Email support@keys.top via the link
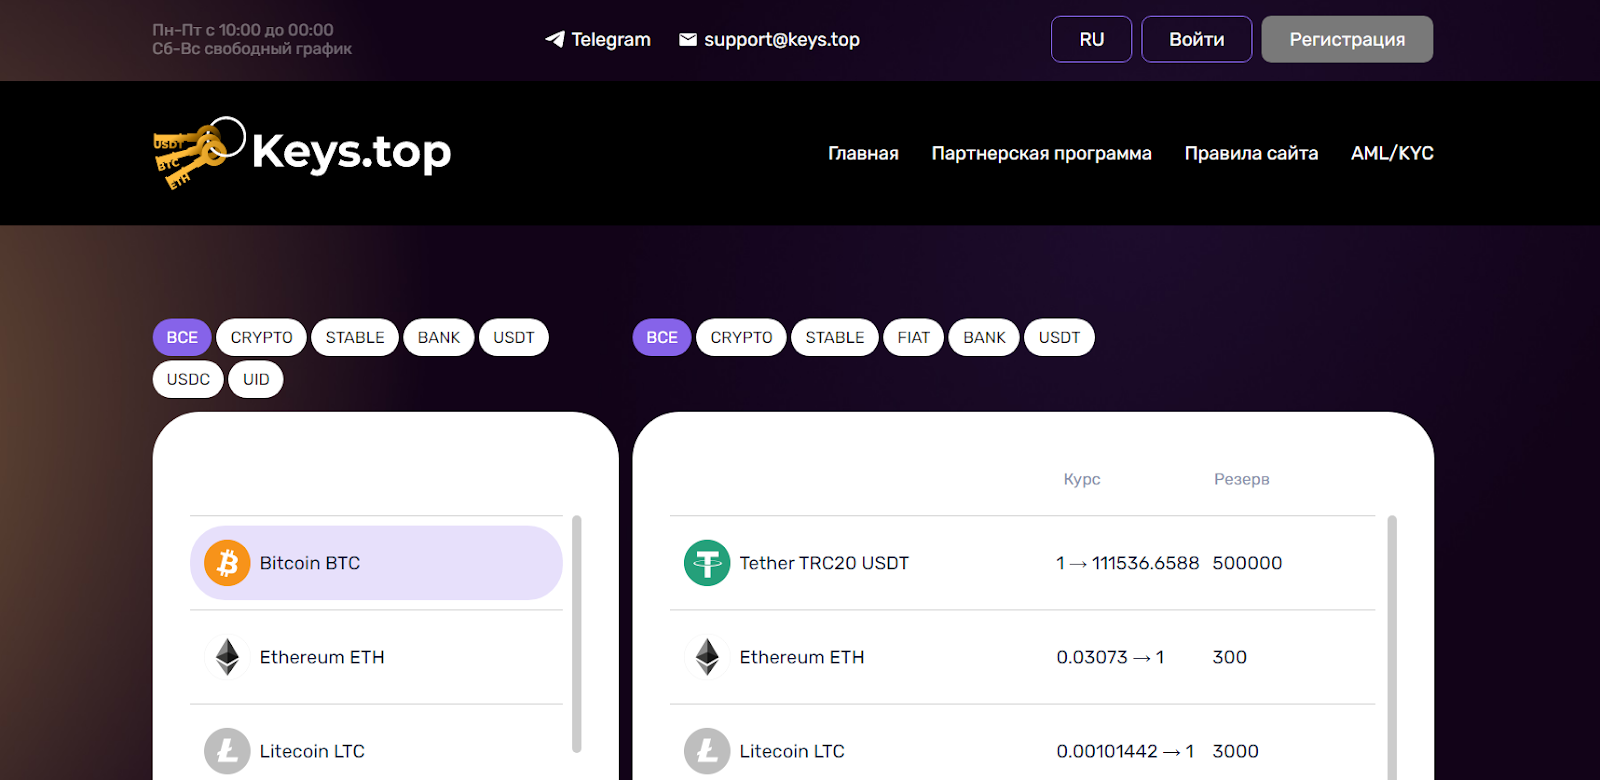 click(x=770, y=39)
